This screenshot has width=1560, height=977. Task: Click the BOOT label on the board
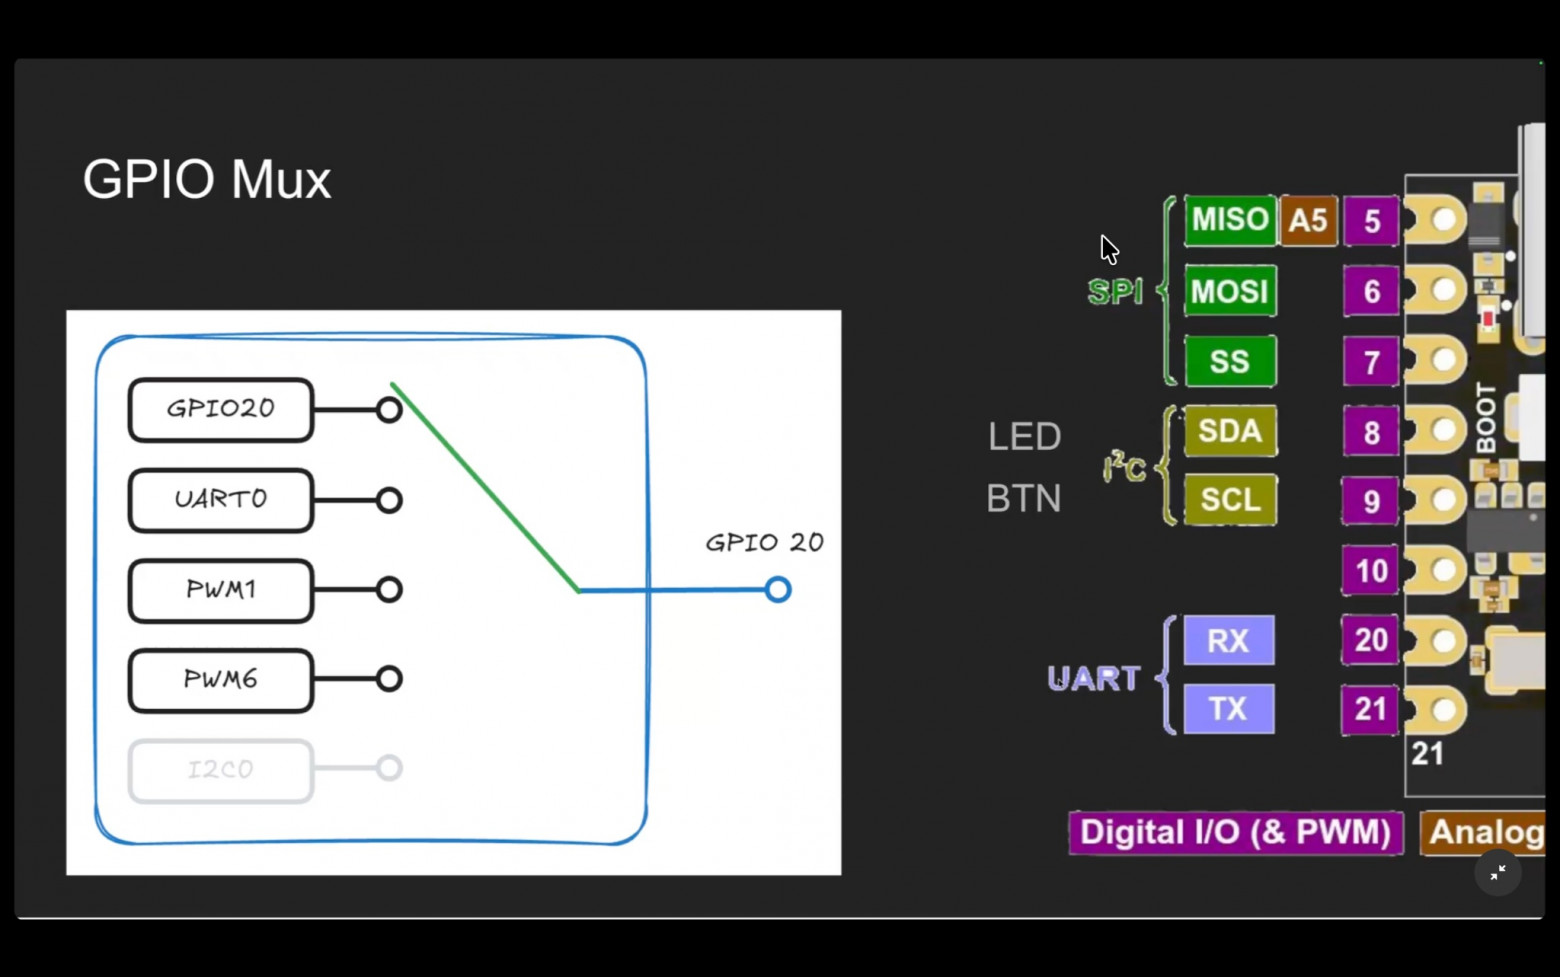pyautogui.click(x=1486, y=418)
